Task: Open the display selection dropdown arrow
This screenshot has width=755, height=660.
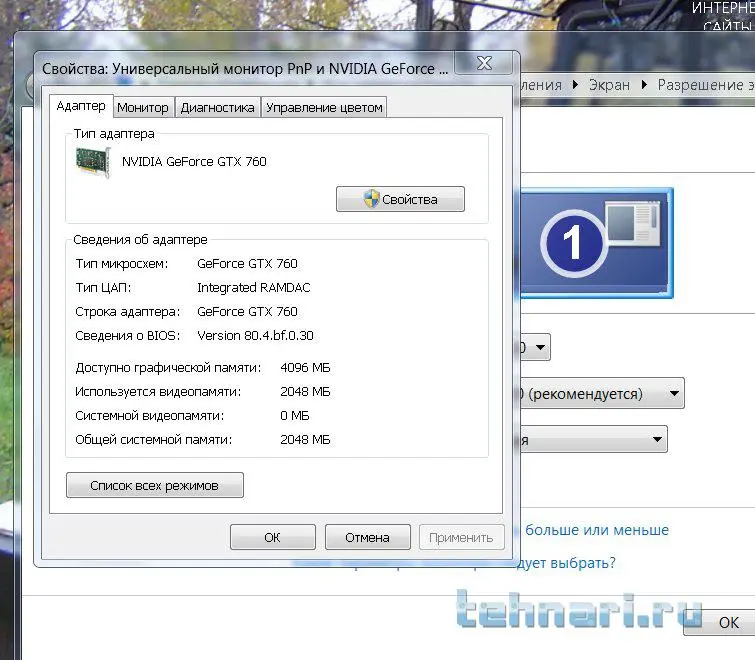Action: pos(540,347)
